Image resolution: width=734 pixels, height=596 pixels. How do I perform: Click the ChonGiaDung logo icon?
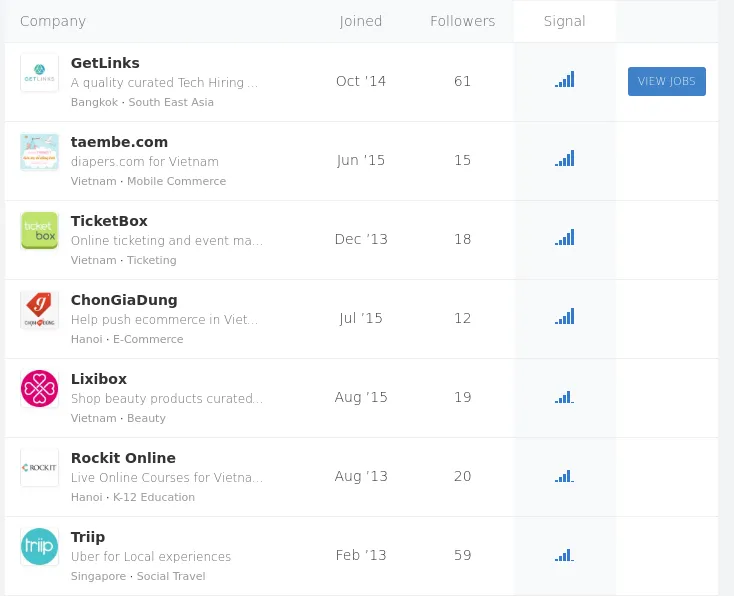39,310
